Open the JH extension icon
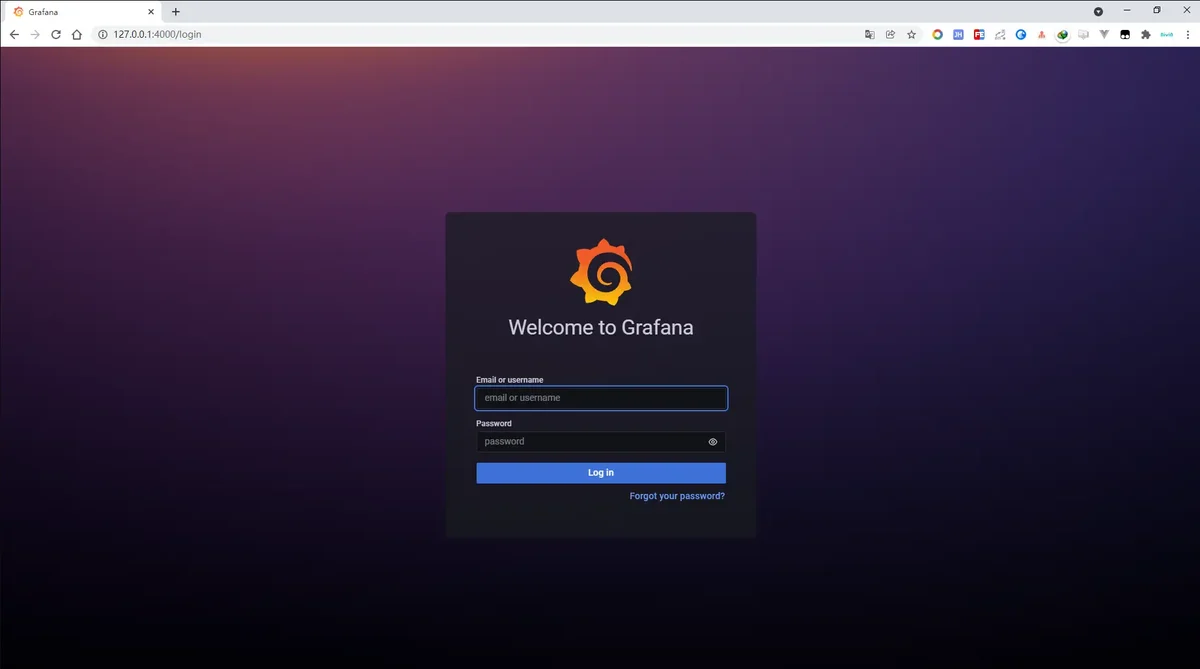The height and width of the screenshot is (669, 1200). coord(958,34)
